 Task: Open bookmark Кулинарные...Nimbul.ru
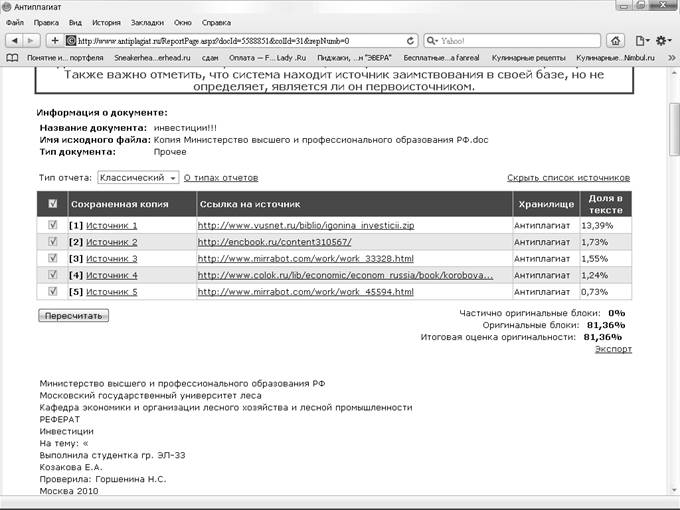(615, 58)
